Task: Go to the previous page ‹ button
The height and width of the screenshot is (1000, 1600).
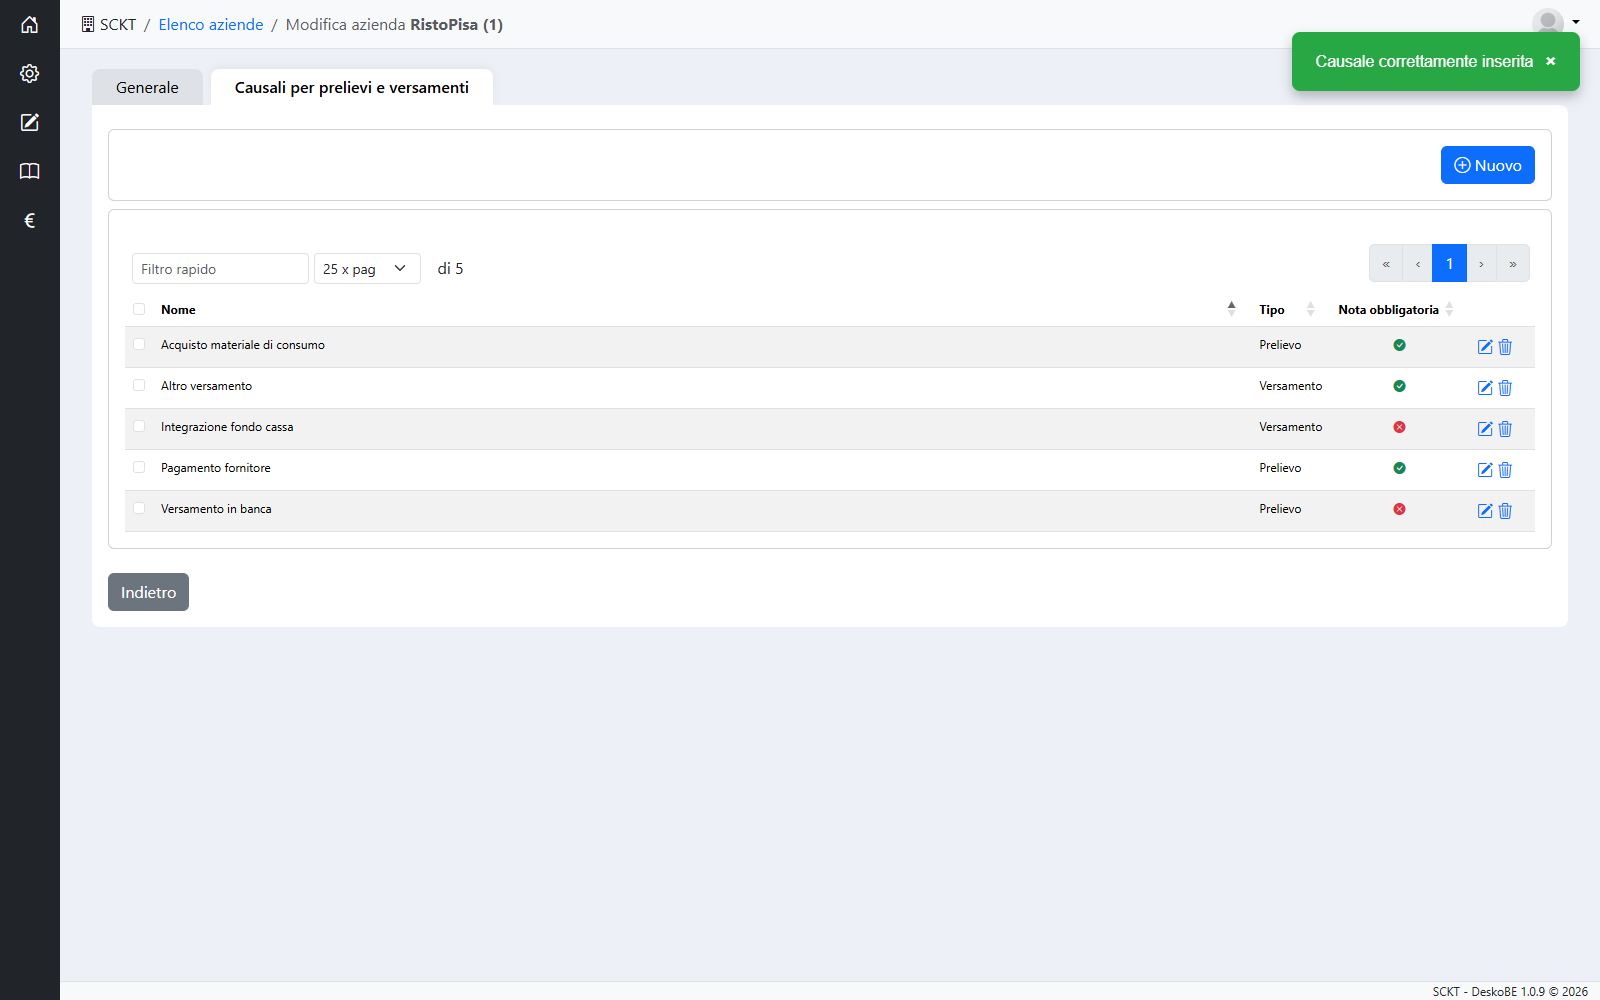Action: (x=1418, y=264)
